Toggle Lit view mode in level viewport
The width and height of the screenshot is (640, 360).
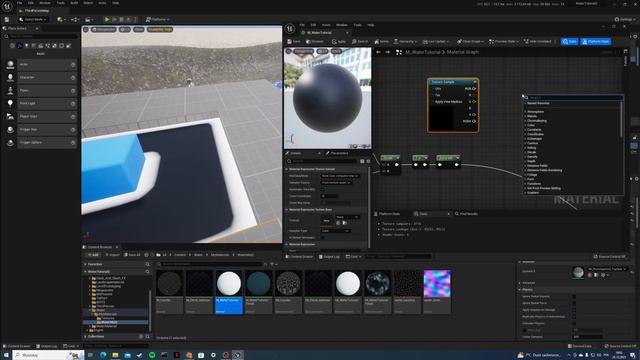point(125,29)
